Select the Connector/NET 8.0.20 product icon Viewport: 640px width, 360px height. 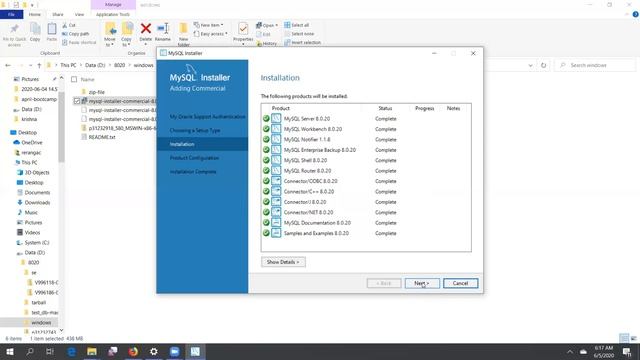coord(276,212)
